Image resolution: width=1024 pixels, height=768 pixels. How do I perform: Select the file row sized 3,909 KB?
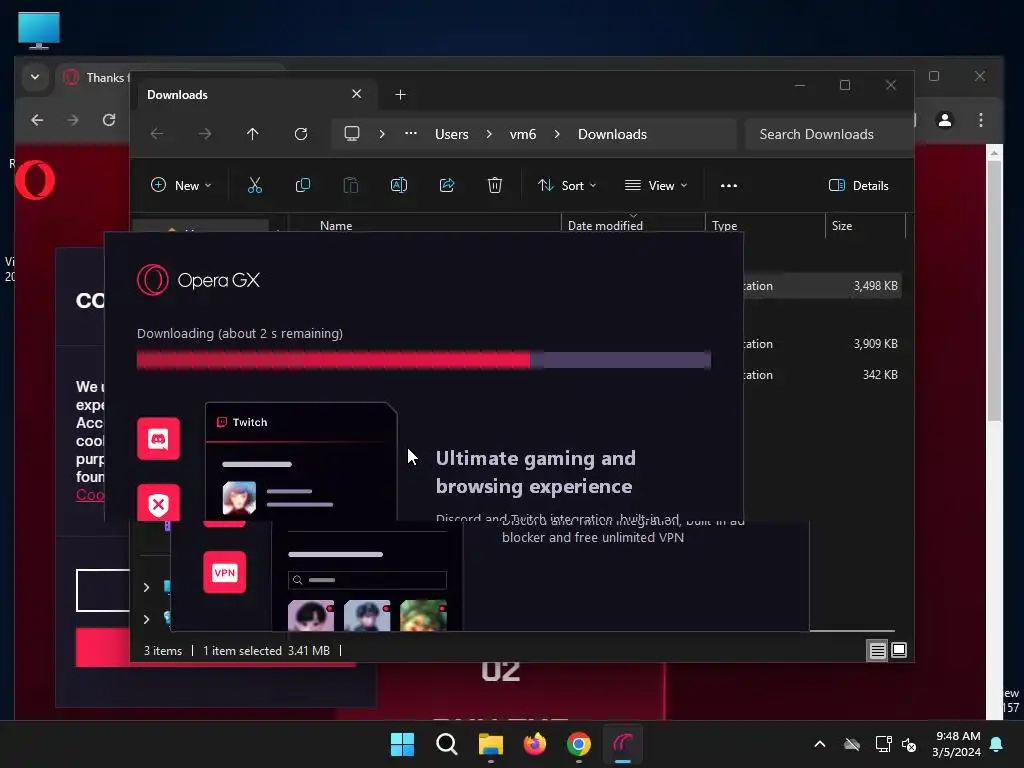[x=822, y=344]
